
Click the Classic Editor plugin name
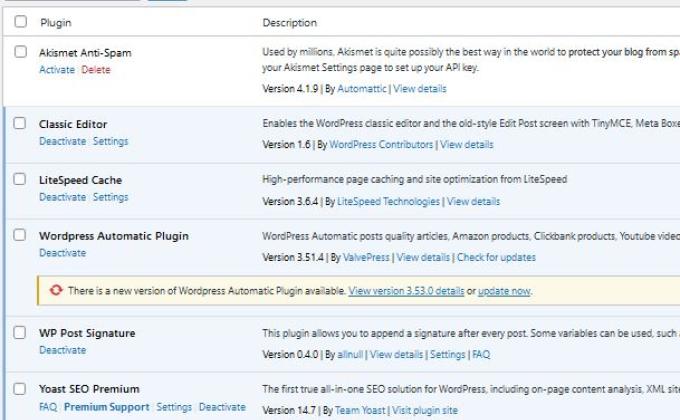(x=73, y=125)
